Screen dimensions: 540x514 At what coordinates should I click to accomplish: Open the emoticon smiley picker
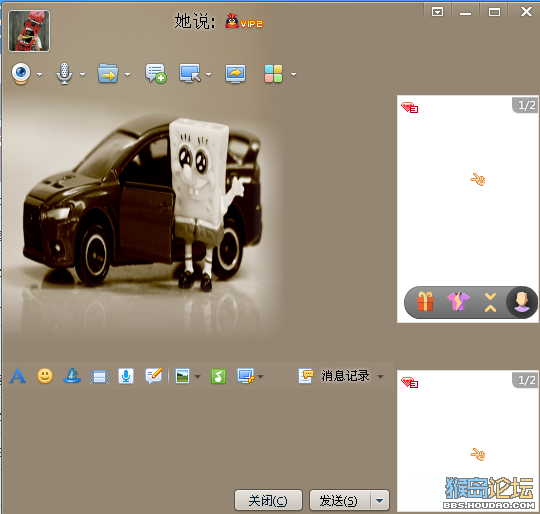(x=45, y=376)
